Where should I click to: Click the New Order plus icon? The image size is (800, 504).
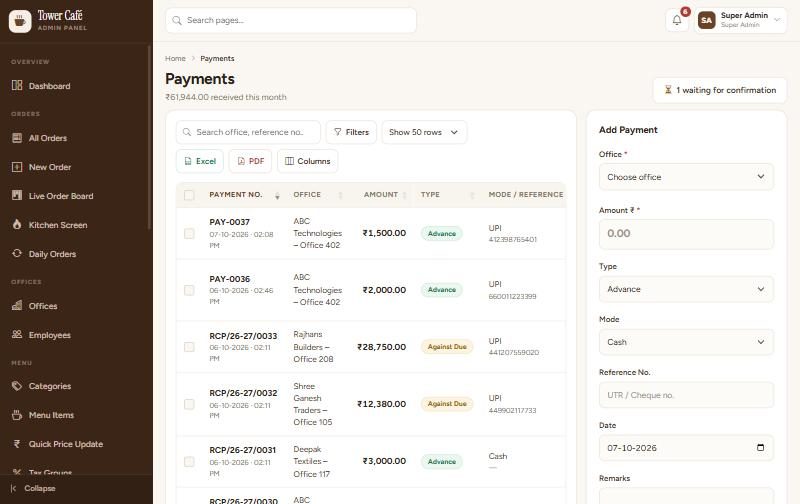pos(17,167)
